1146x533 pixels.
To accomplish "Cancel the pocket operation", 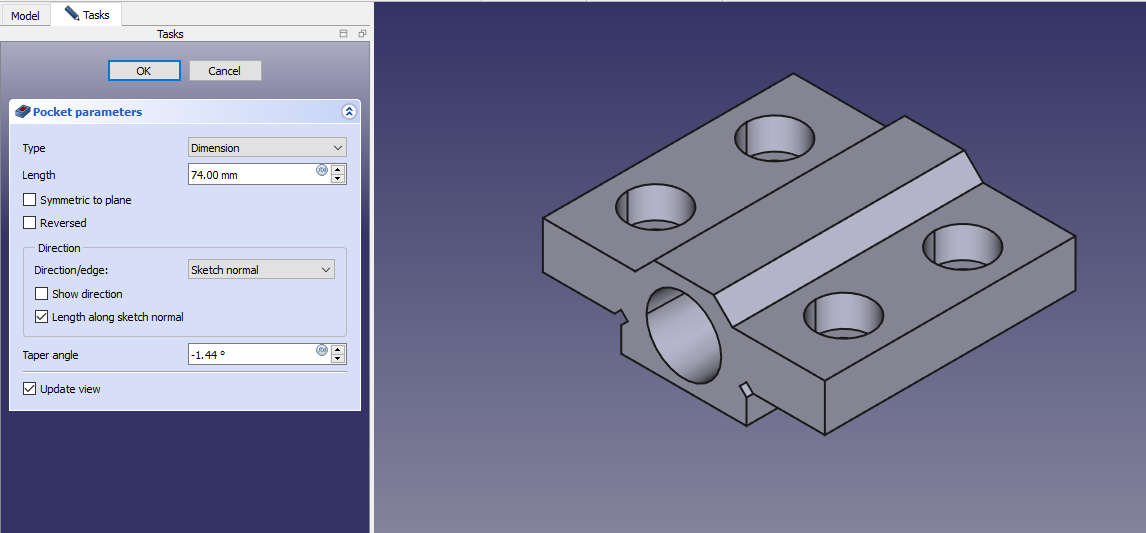I will 224,71.
